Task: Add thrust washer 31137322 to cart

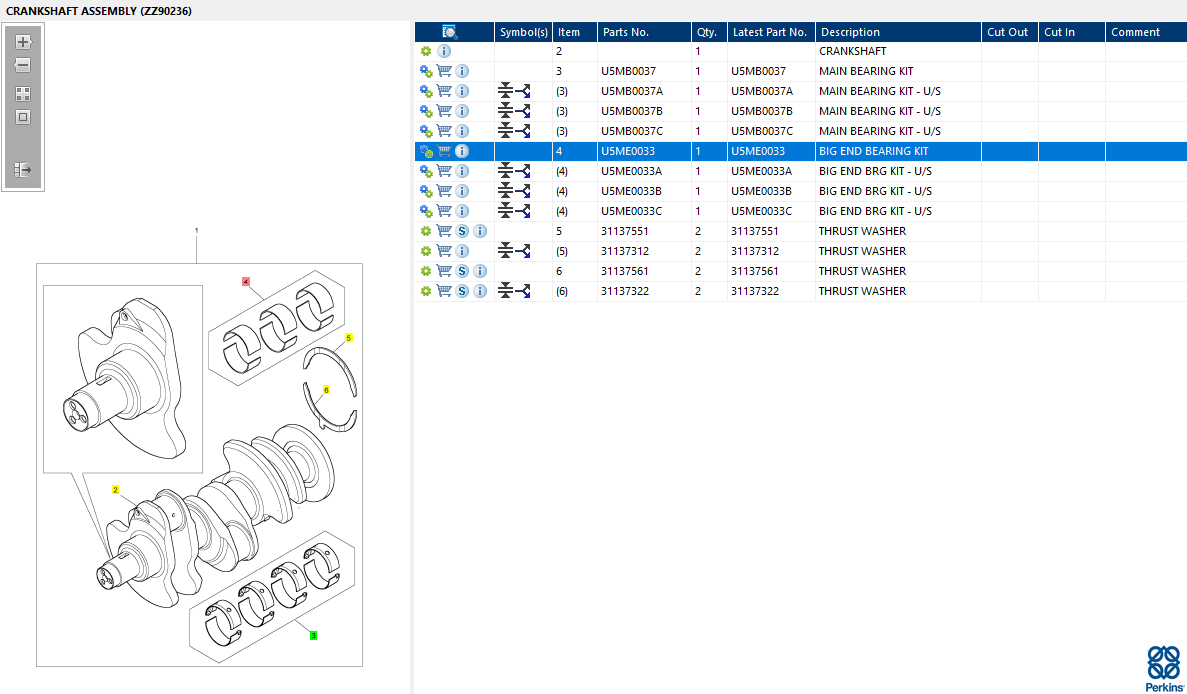Action: tap(444, 291)
